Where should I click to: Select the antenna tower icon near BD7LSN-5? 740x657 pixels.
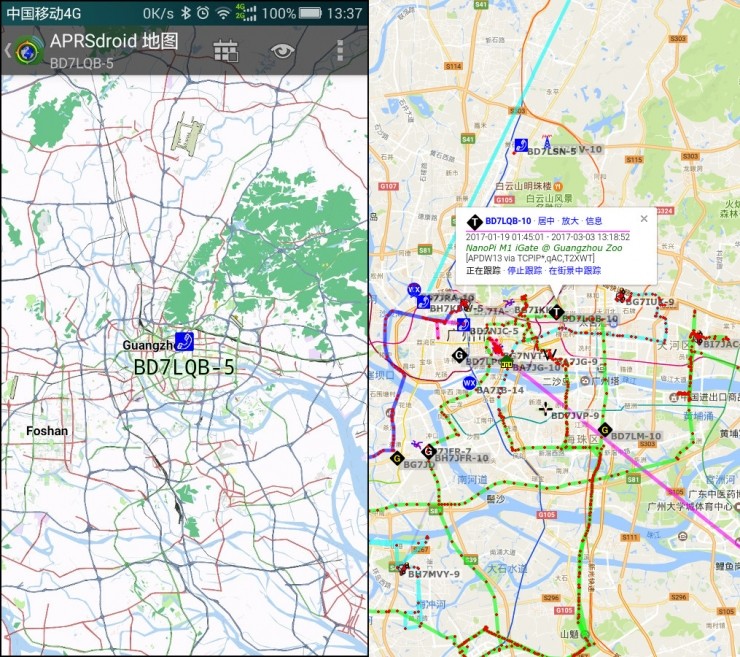[547, 141]
